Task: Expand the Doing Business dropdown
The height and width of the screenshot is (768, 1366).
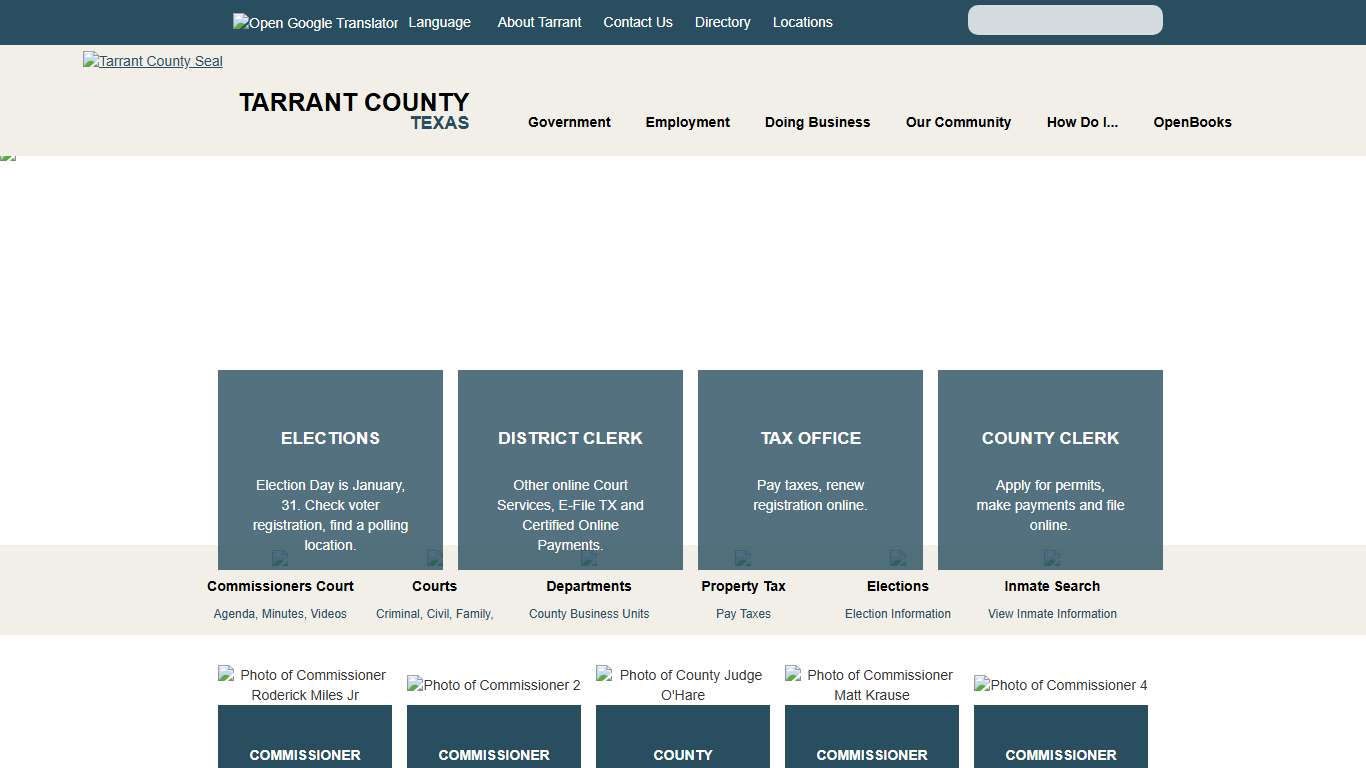Action: (817, 122)
